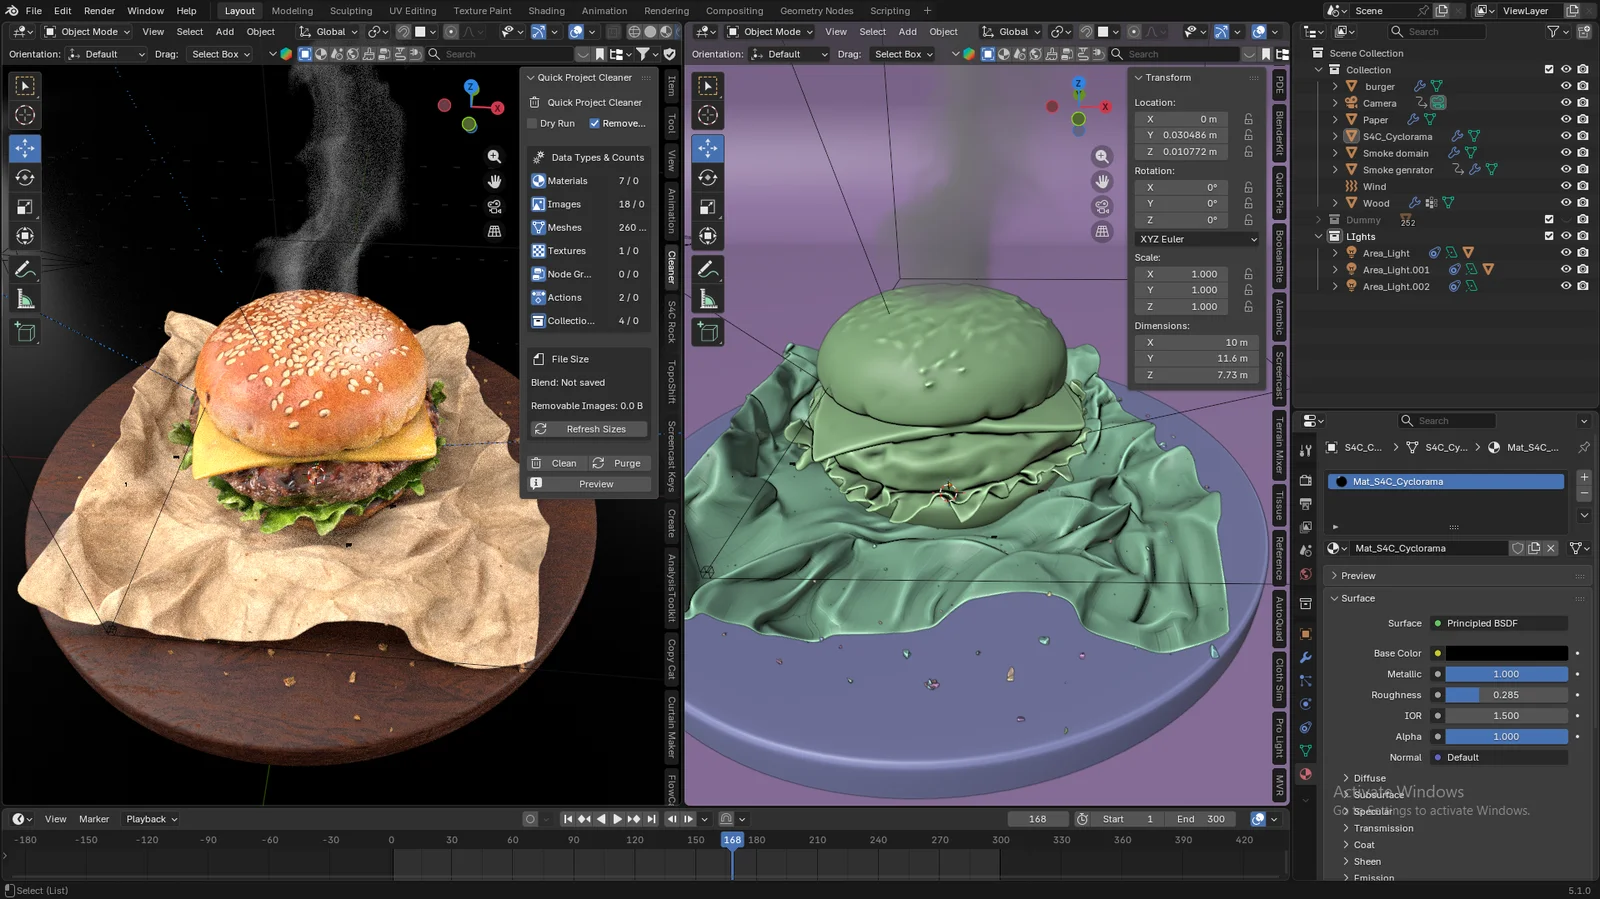Toggle camera view icon in left viewport

[x=494, y=206]
